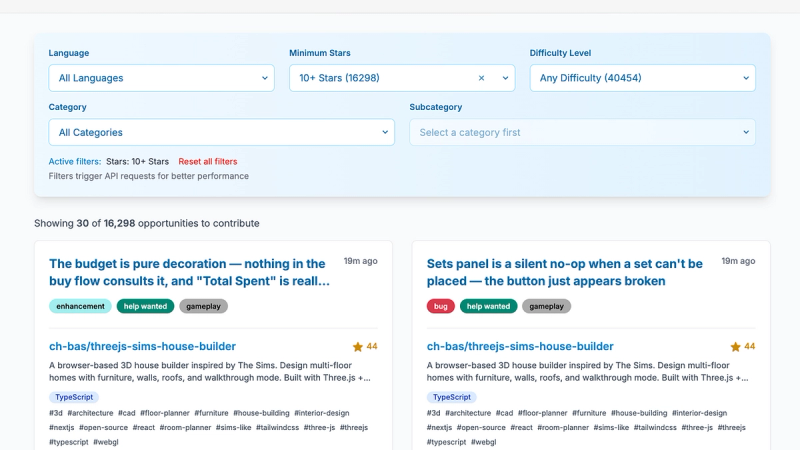Image resolution: width=800 pixels, height=450 pixels.
Task: Click the Language dropdown chevron arrow
Action: coord(265,78)
